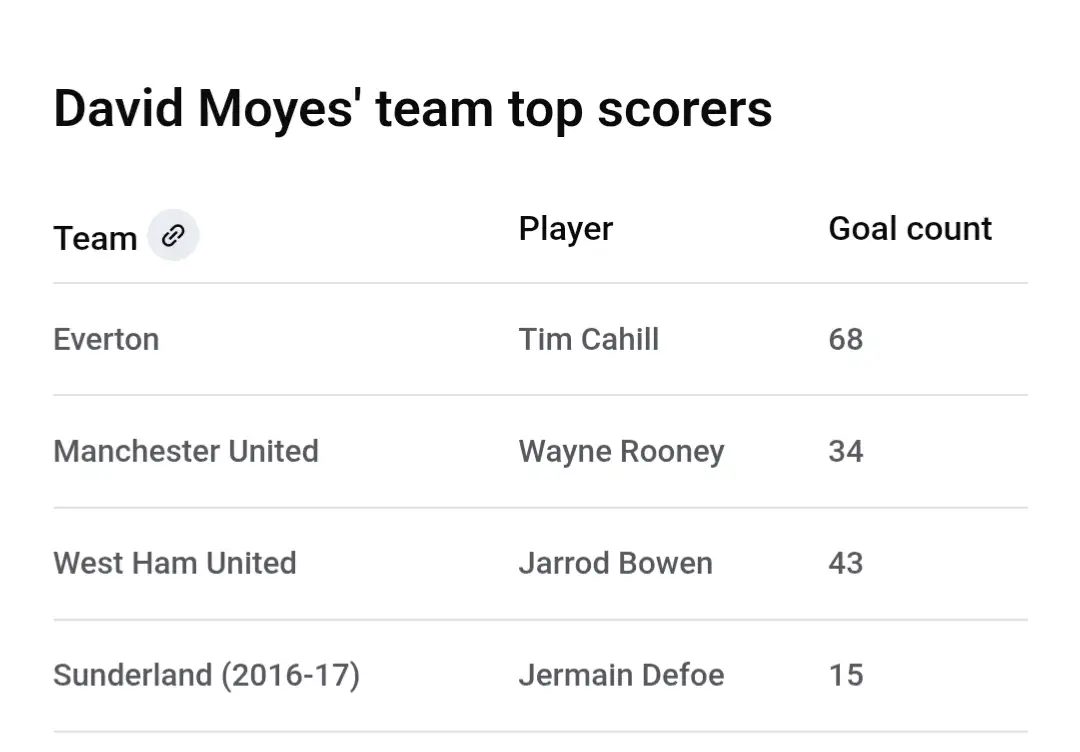Click the Tim Cahill player name
The height and width of the screenshot is (752, 1080).
[x=588, y=339]
